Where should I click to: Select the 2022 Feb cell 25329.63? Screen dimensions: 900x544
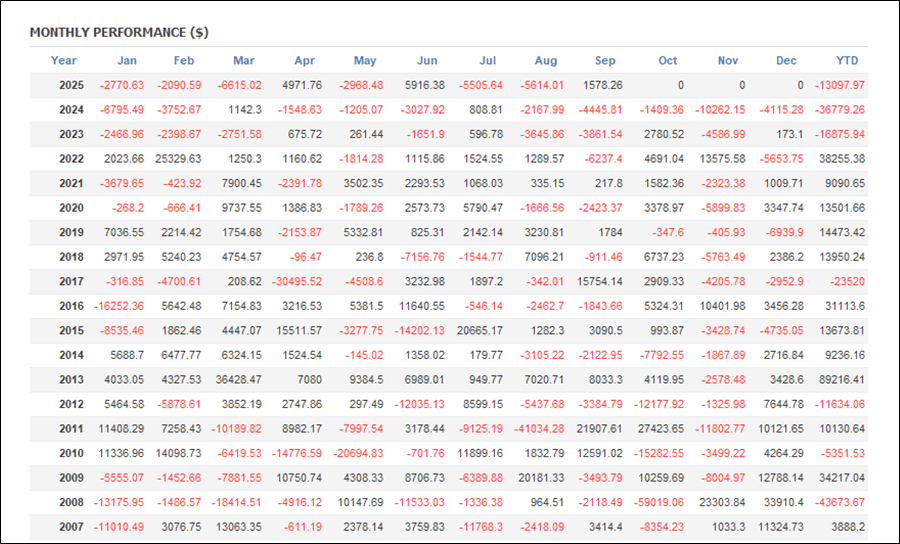tap(175, 159)
